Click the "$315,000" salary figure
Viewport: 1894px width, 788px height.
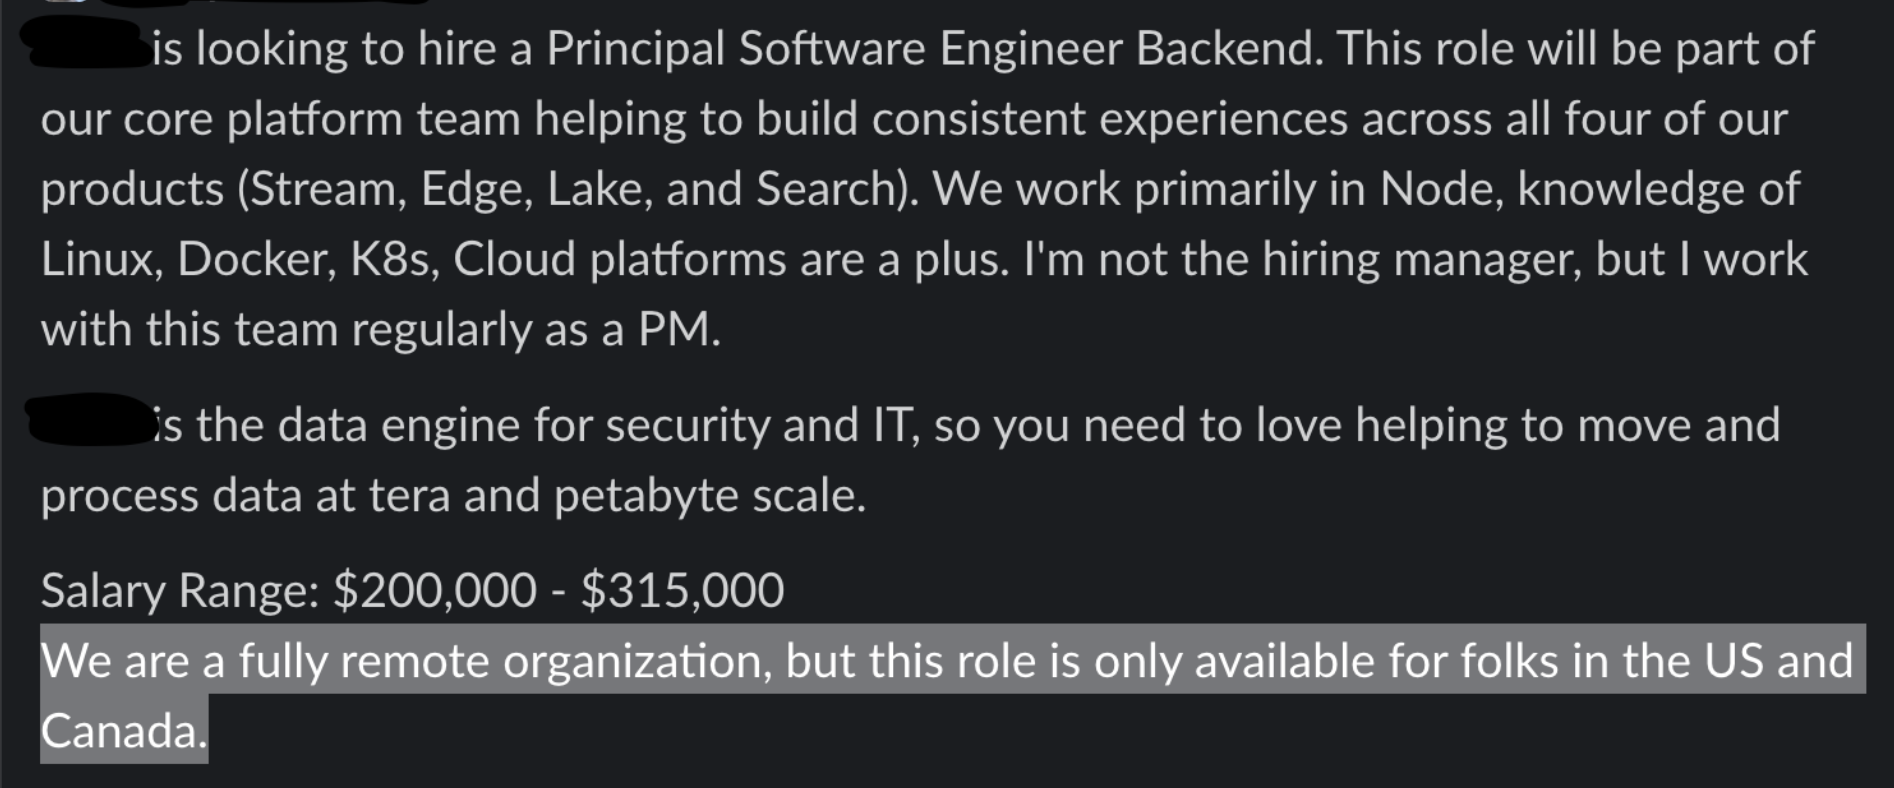(x=682, y=590)
